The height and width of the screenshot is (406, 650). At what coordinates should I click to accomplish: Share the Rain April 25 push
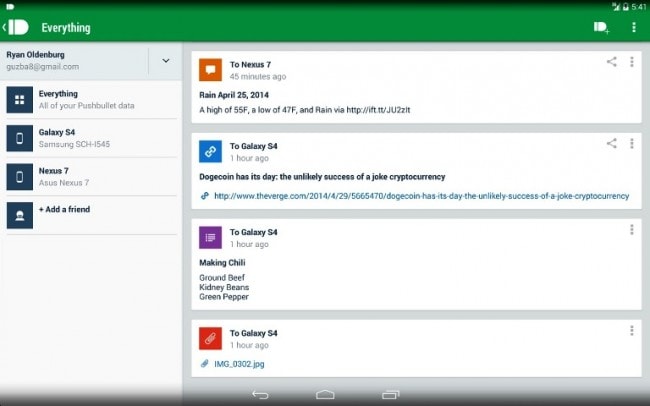(x=611, y=62)
